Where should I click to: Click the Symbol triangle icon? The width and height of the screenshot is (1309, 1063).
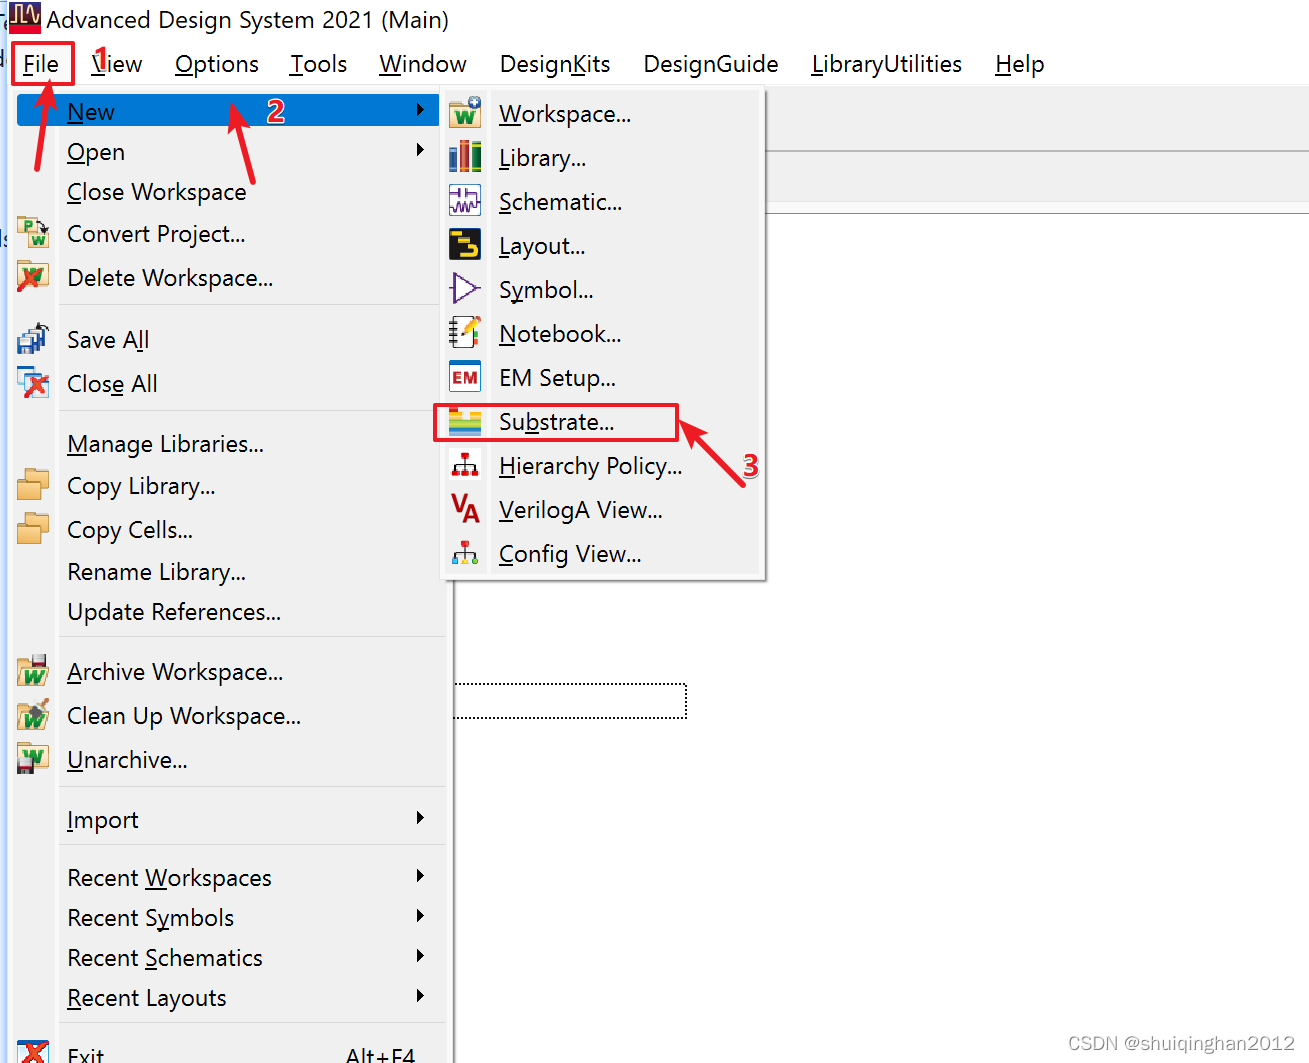[465, 289]
